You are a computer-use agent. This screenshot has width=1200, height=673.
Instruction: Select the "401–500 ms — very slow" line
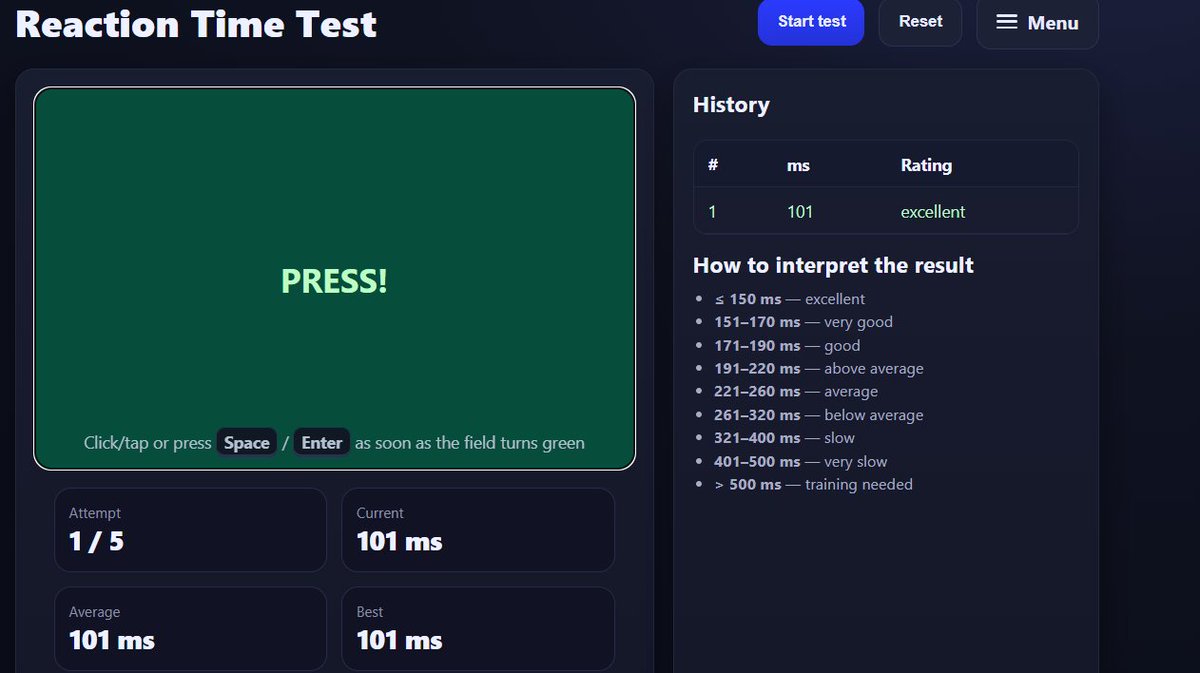tap(801, 461)
